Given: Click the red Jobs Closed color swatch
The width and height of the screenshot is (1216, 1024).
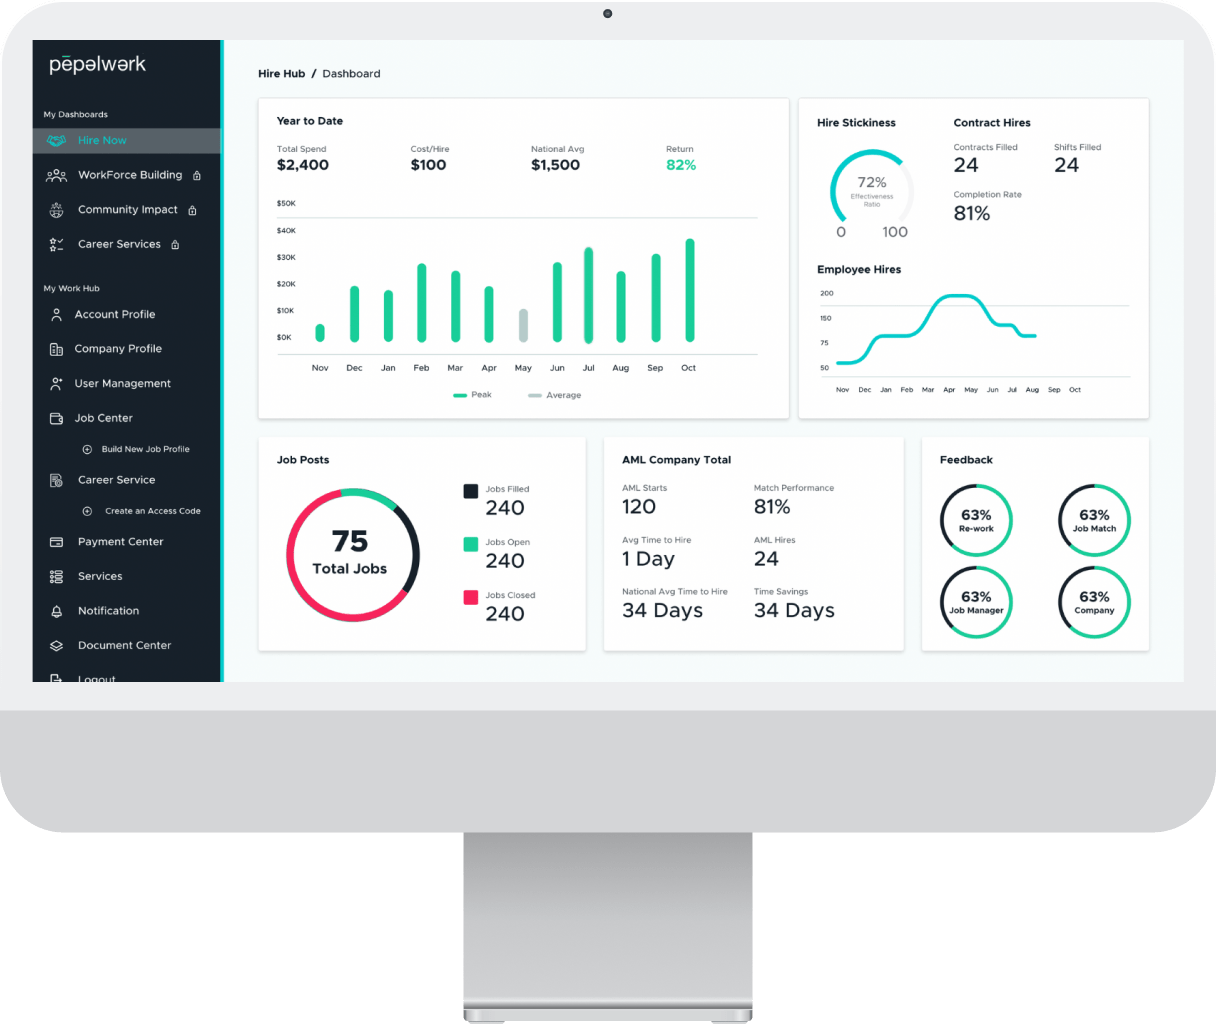Looking at the screenshot, I should 470,597.
